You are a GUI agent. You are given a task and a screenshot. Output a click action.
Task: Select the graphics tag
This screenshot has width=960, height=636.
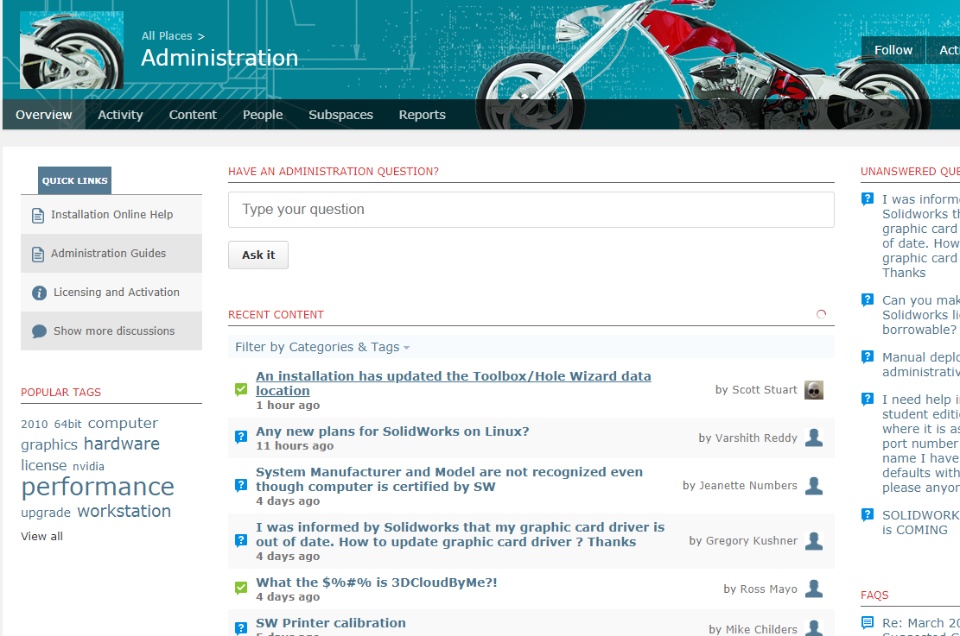pyautogui.click(x=49, y=444)
